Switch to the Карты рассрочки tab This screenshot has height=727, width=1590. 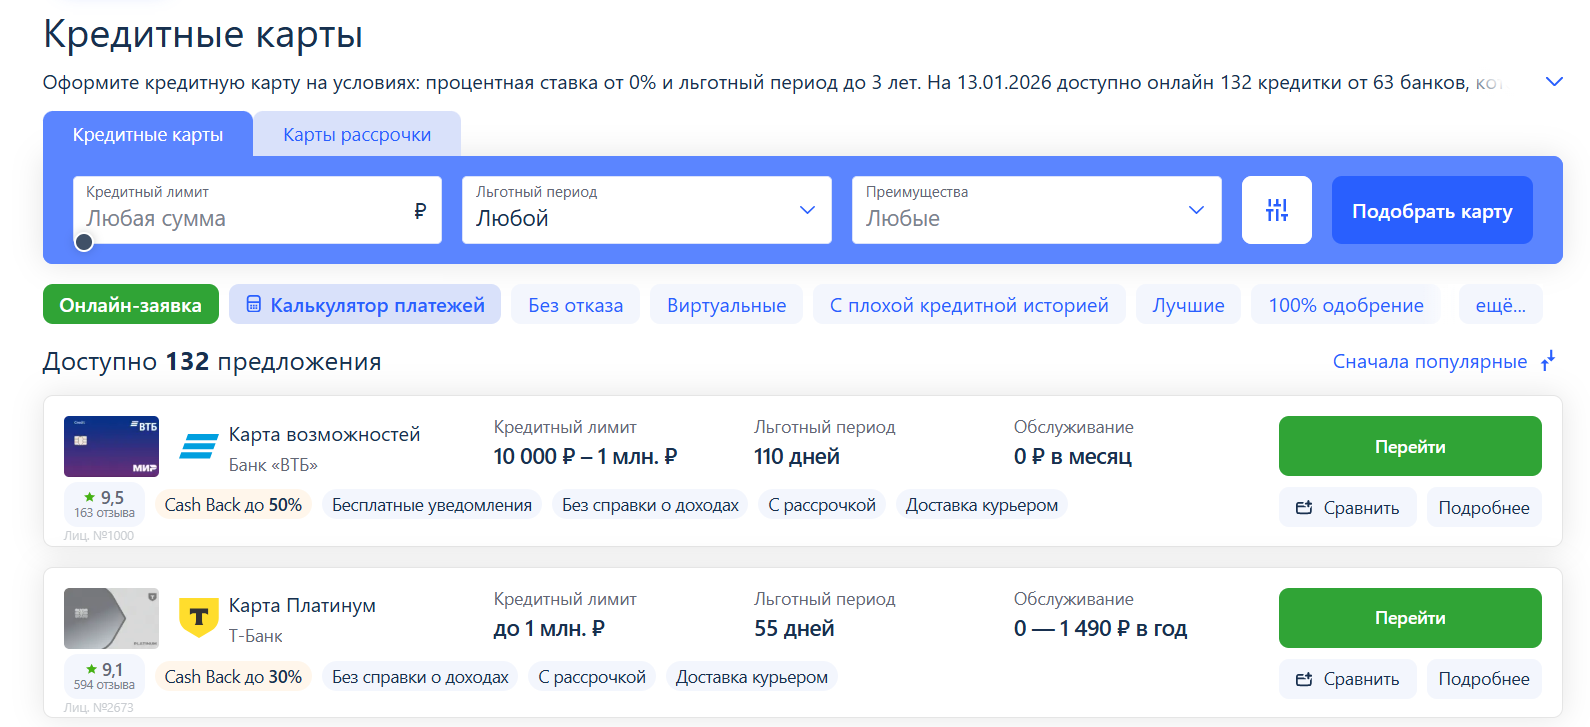tap(357, 135)
